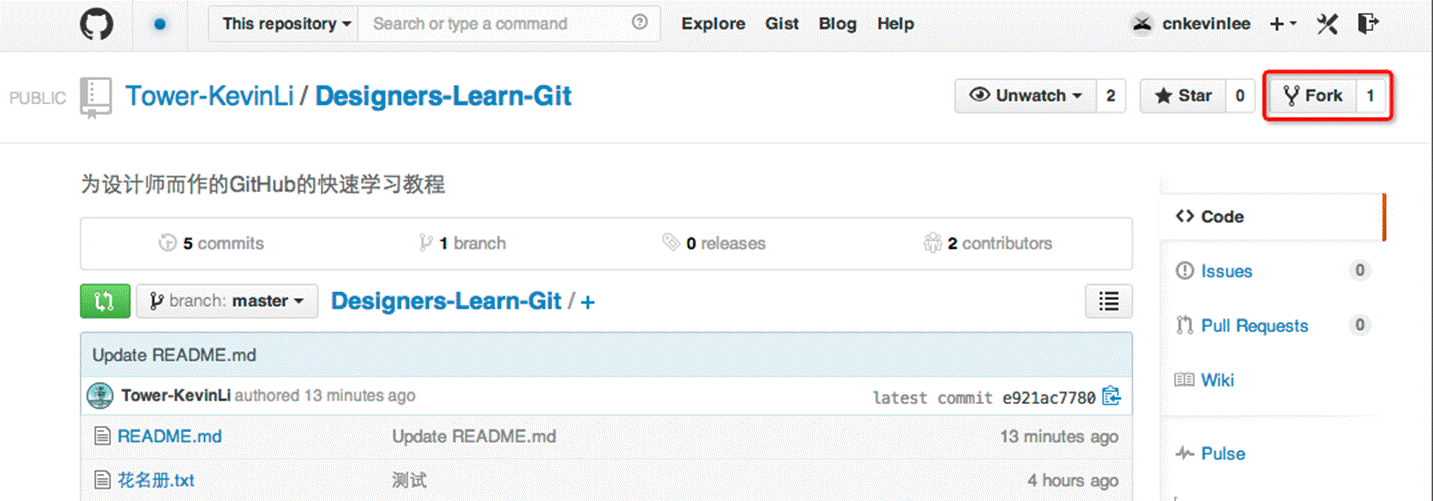
Task: Open Designers-Learn-Git breadcrumb path link
Action: click(x=446, y=301)
